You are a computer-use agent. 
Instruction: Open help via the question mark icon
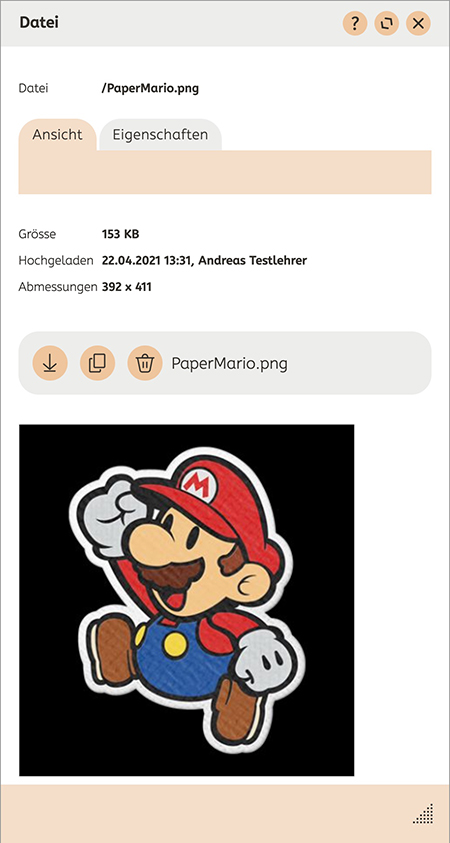[x=355, y=24]
